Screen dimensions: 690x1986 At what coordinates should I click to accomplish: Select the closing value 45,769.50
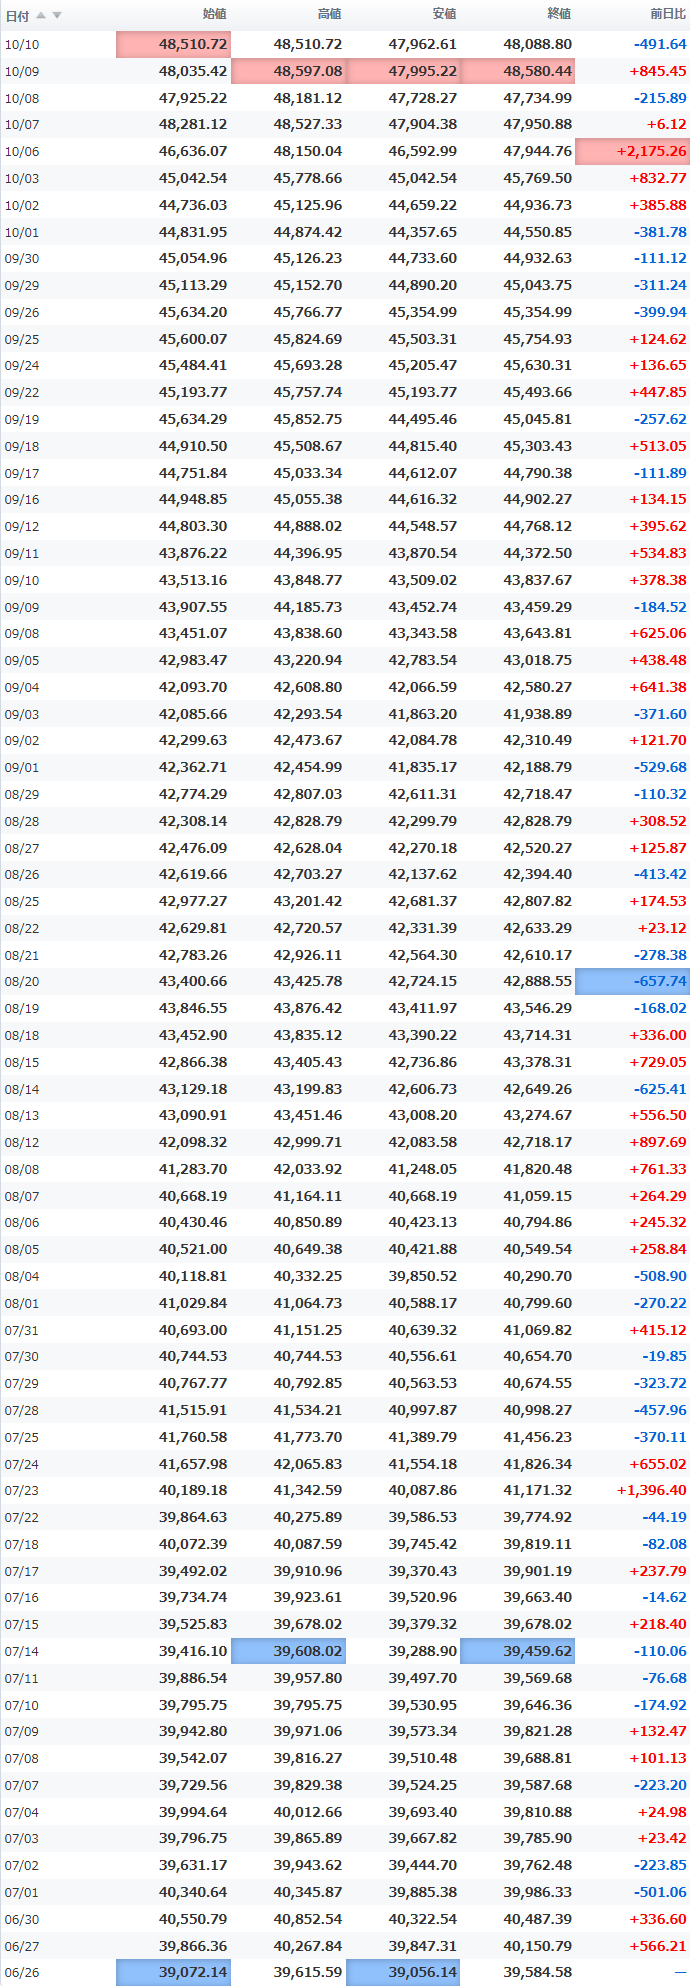(538, 178)
